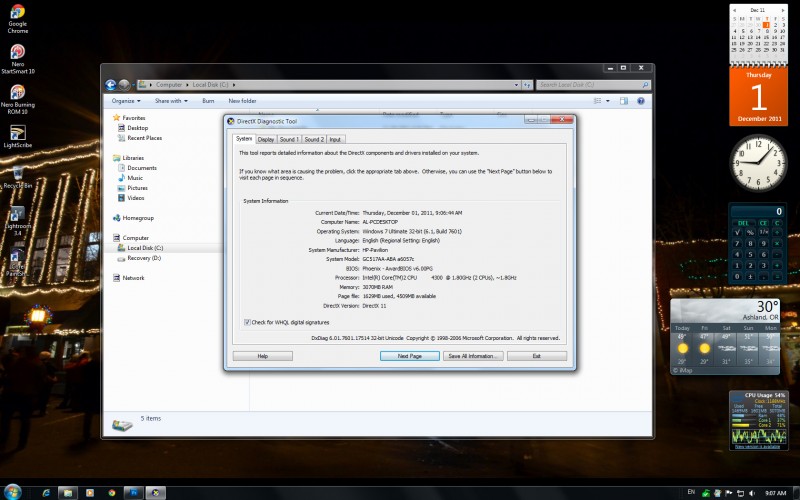Click Burn in Explorer toolbar

click(208, 101)
